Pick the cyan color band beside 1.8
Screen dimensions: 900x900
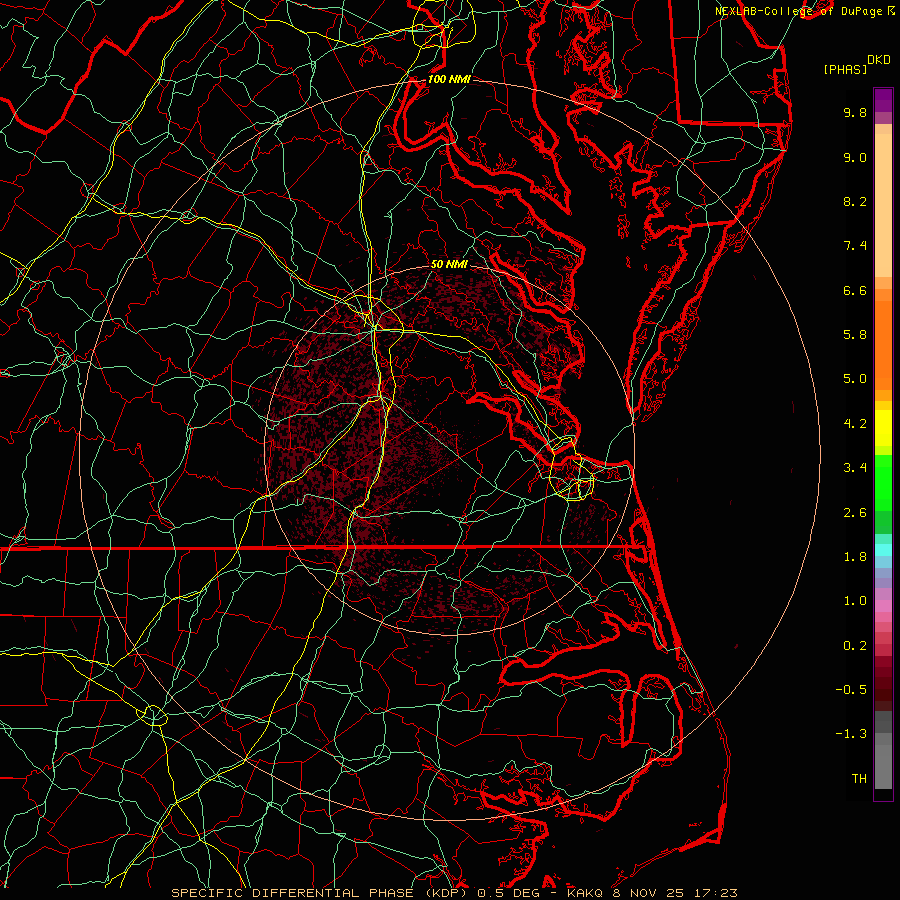click(x=883, y=550)
